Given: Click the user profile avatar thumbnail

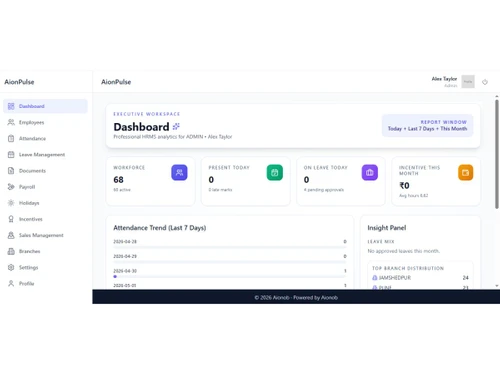Looking at the screenshot, I should (468, 82).
